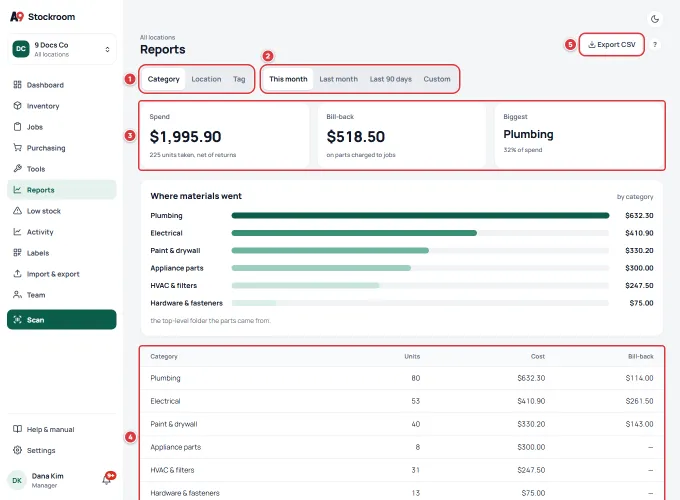The image size is (680, 500).
Task: Open the Jobs page
Action: [x=62, y=127]
